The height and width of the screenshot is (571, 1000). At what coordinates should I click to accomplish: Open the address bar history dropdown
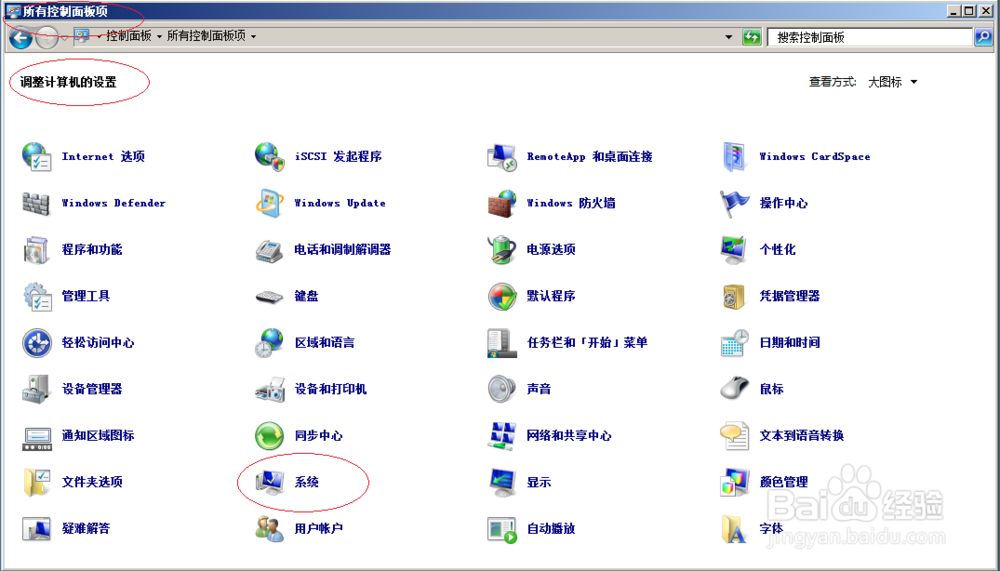click(x=728, y=37)
